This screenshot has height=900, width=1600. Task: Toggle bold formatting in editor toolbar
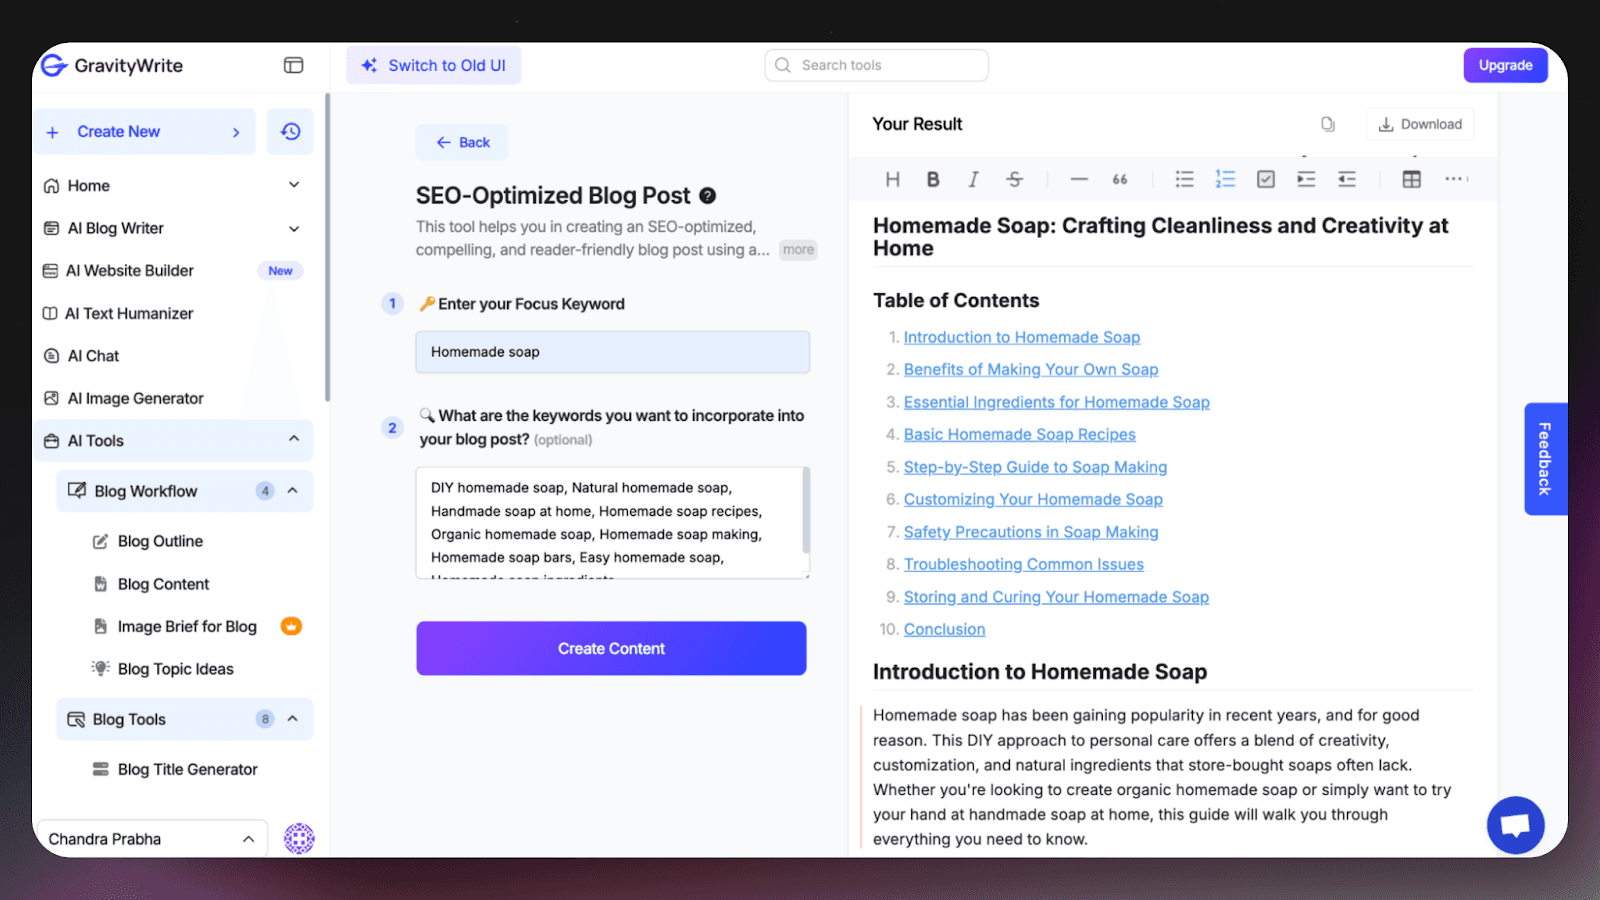[x=933, y=179]
